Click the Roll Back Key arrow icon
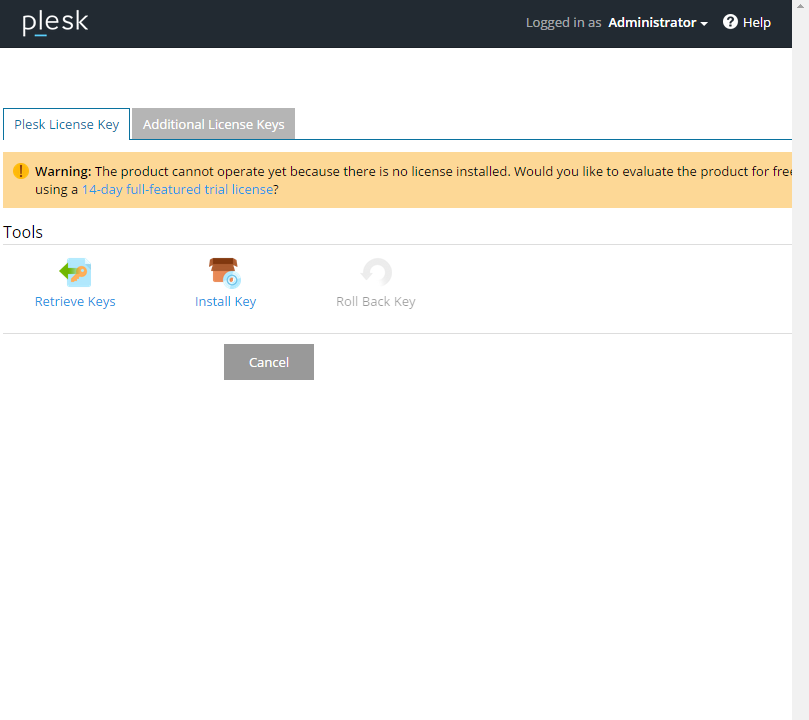The width and height of the screenshot is (809, 720). coord(376,272)
